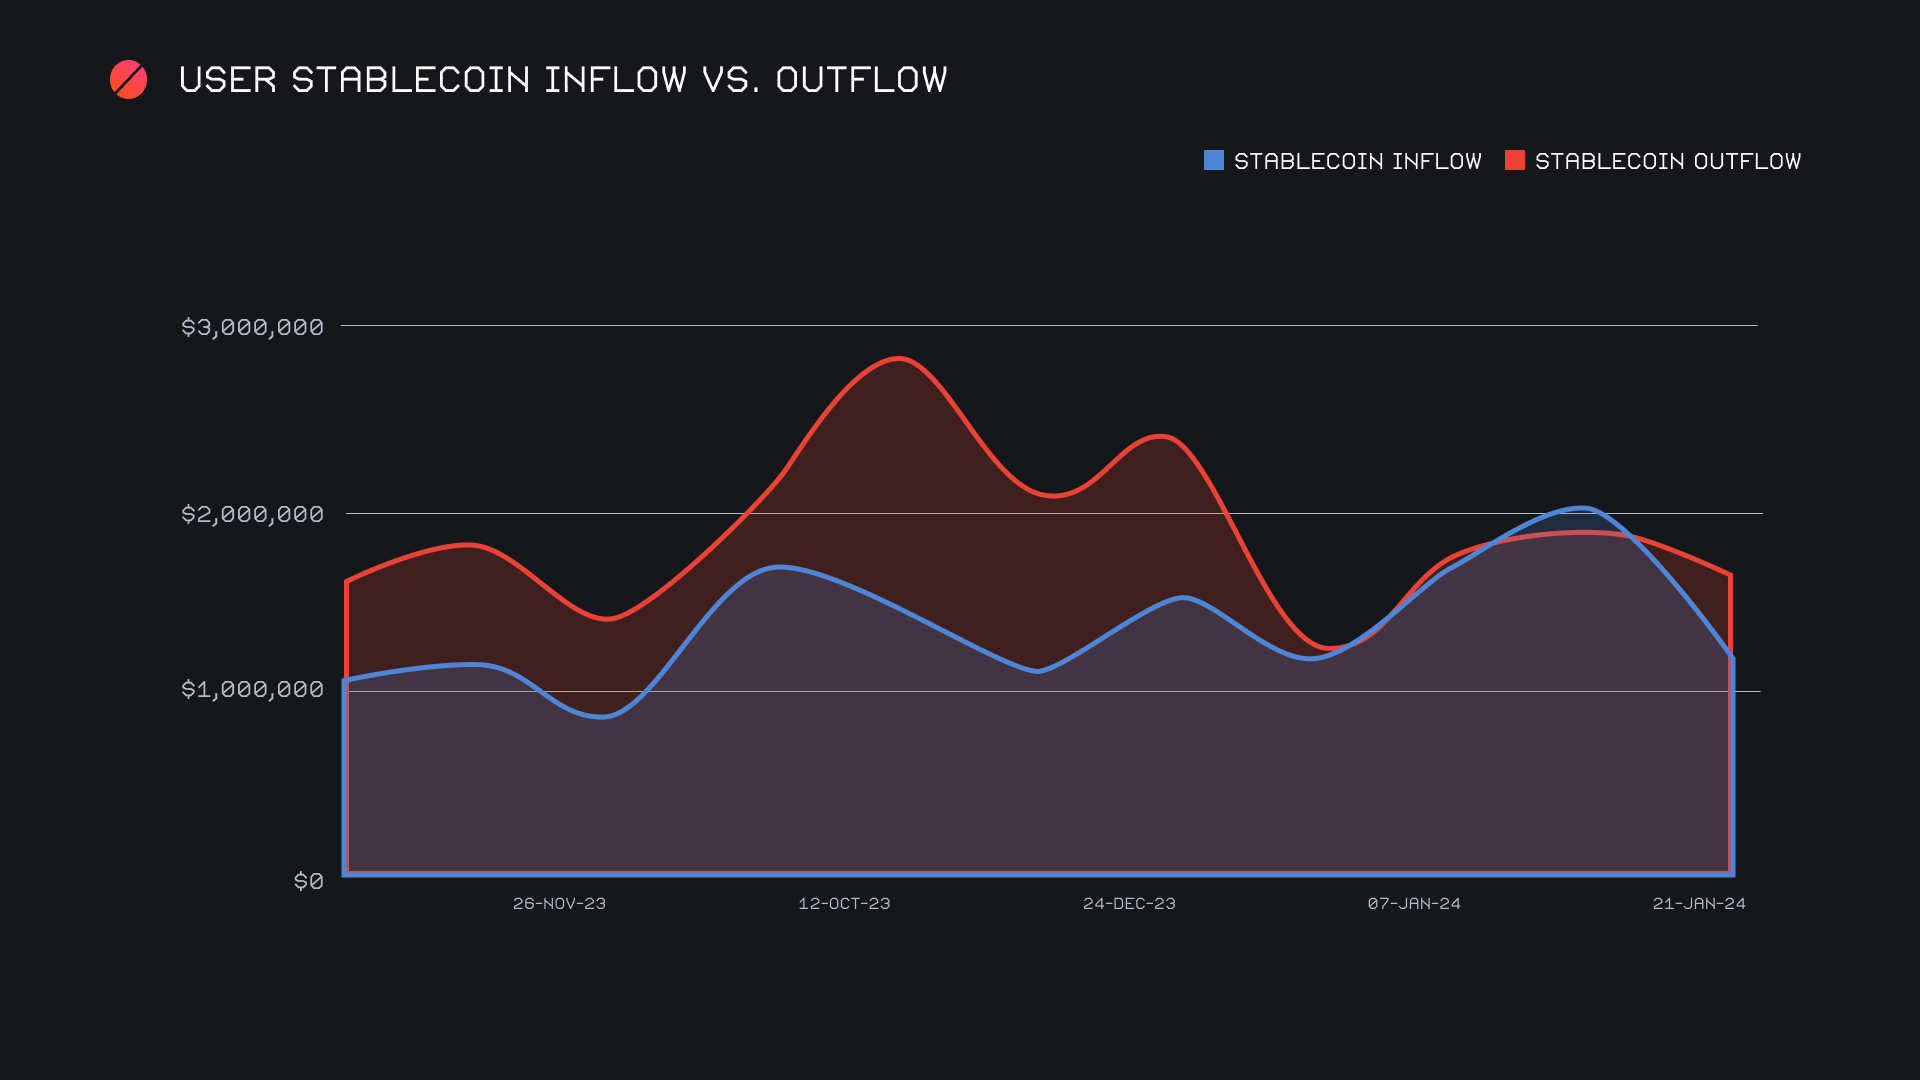Click the blue Stablecoin Inflow legend swatch
The width and height of the screenshot is (1920, 1080).
click(x=1213, y=160)
